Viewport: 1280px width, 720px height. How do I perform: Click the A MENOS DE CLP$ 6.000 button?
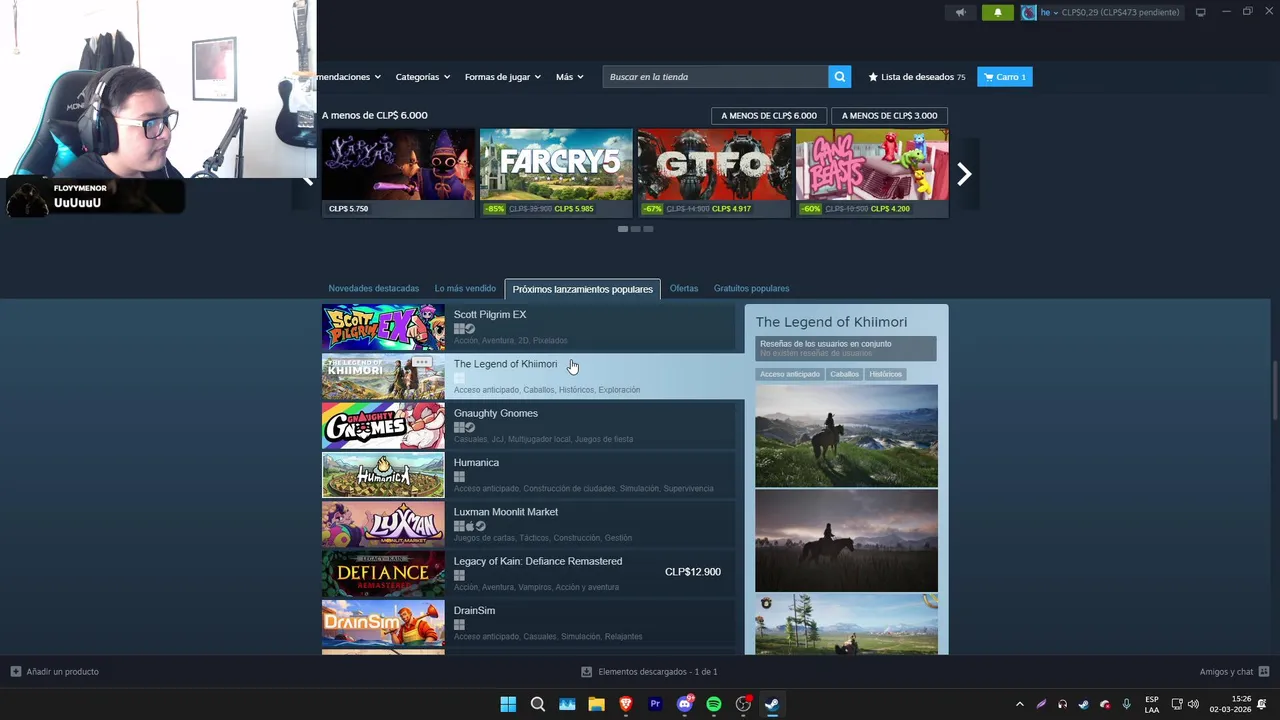click(x=769, y=115)
